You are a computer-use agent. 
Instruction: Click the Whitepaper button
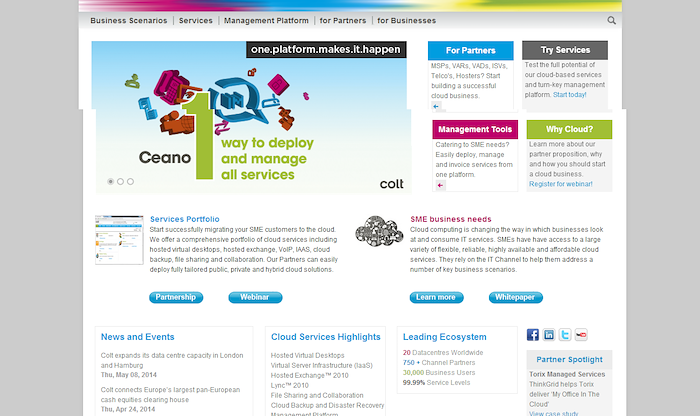click(x=515, y=297)
